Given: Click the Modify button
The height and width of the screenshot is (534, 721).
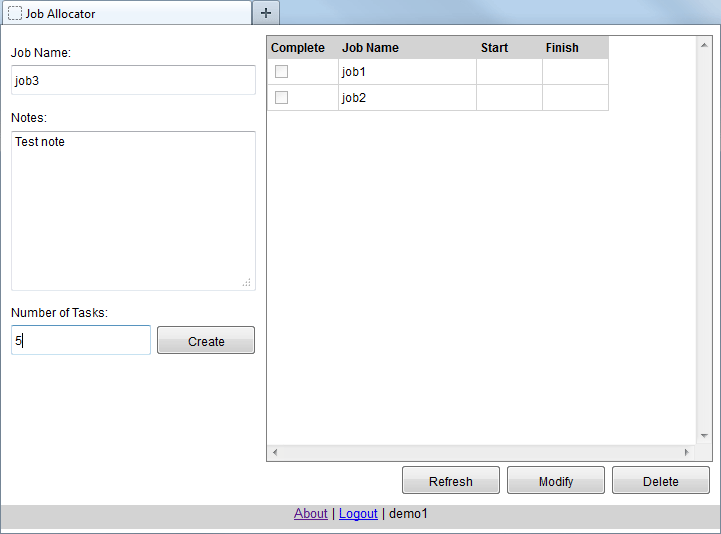Looking at the screenshot, I should point(555,481).
